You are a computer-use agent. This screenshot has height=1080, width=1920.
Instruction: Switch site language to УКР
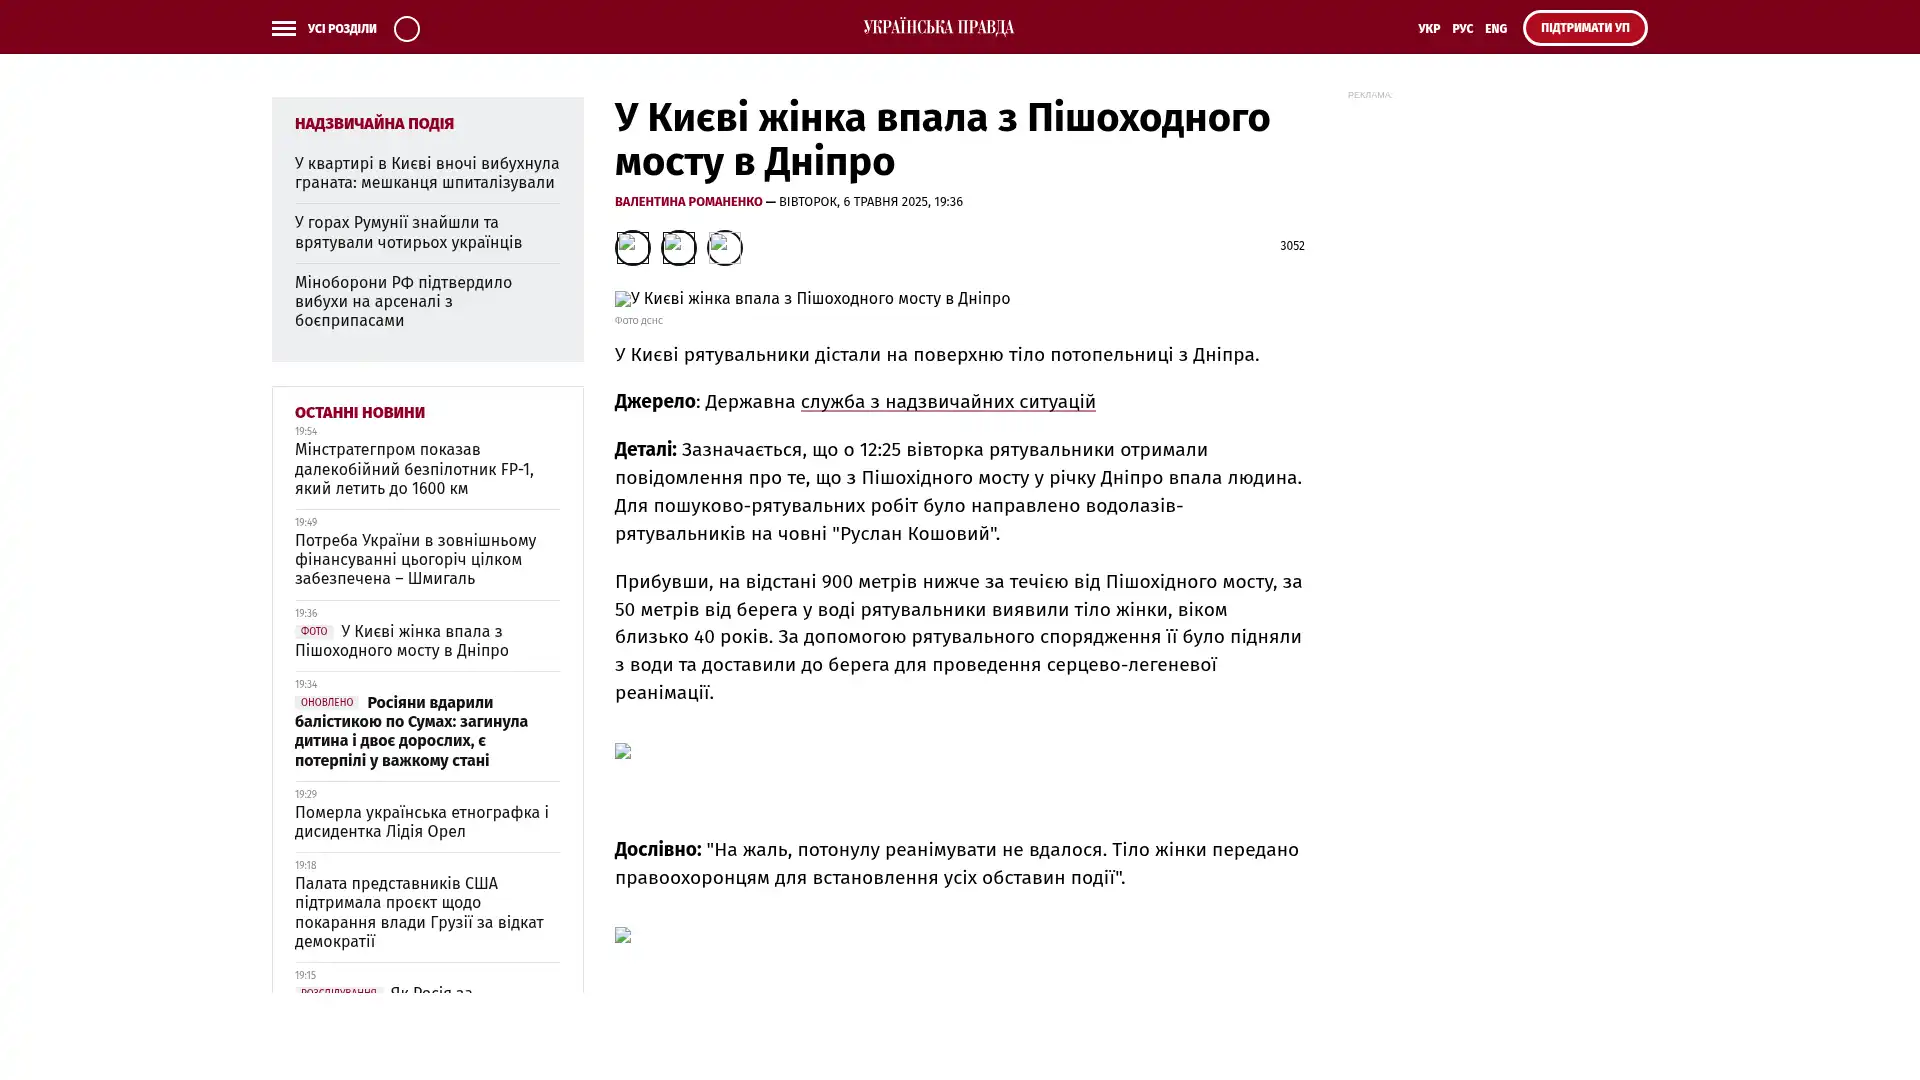coord(1428,29)
